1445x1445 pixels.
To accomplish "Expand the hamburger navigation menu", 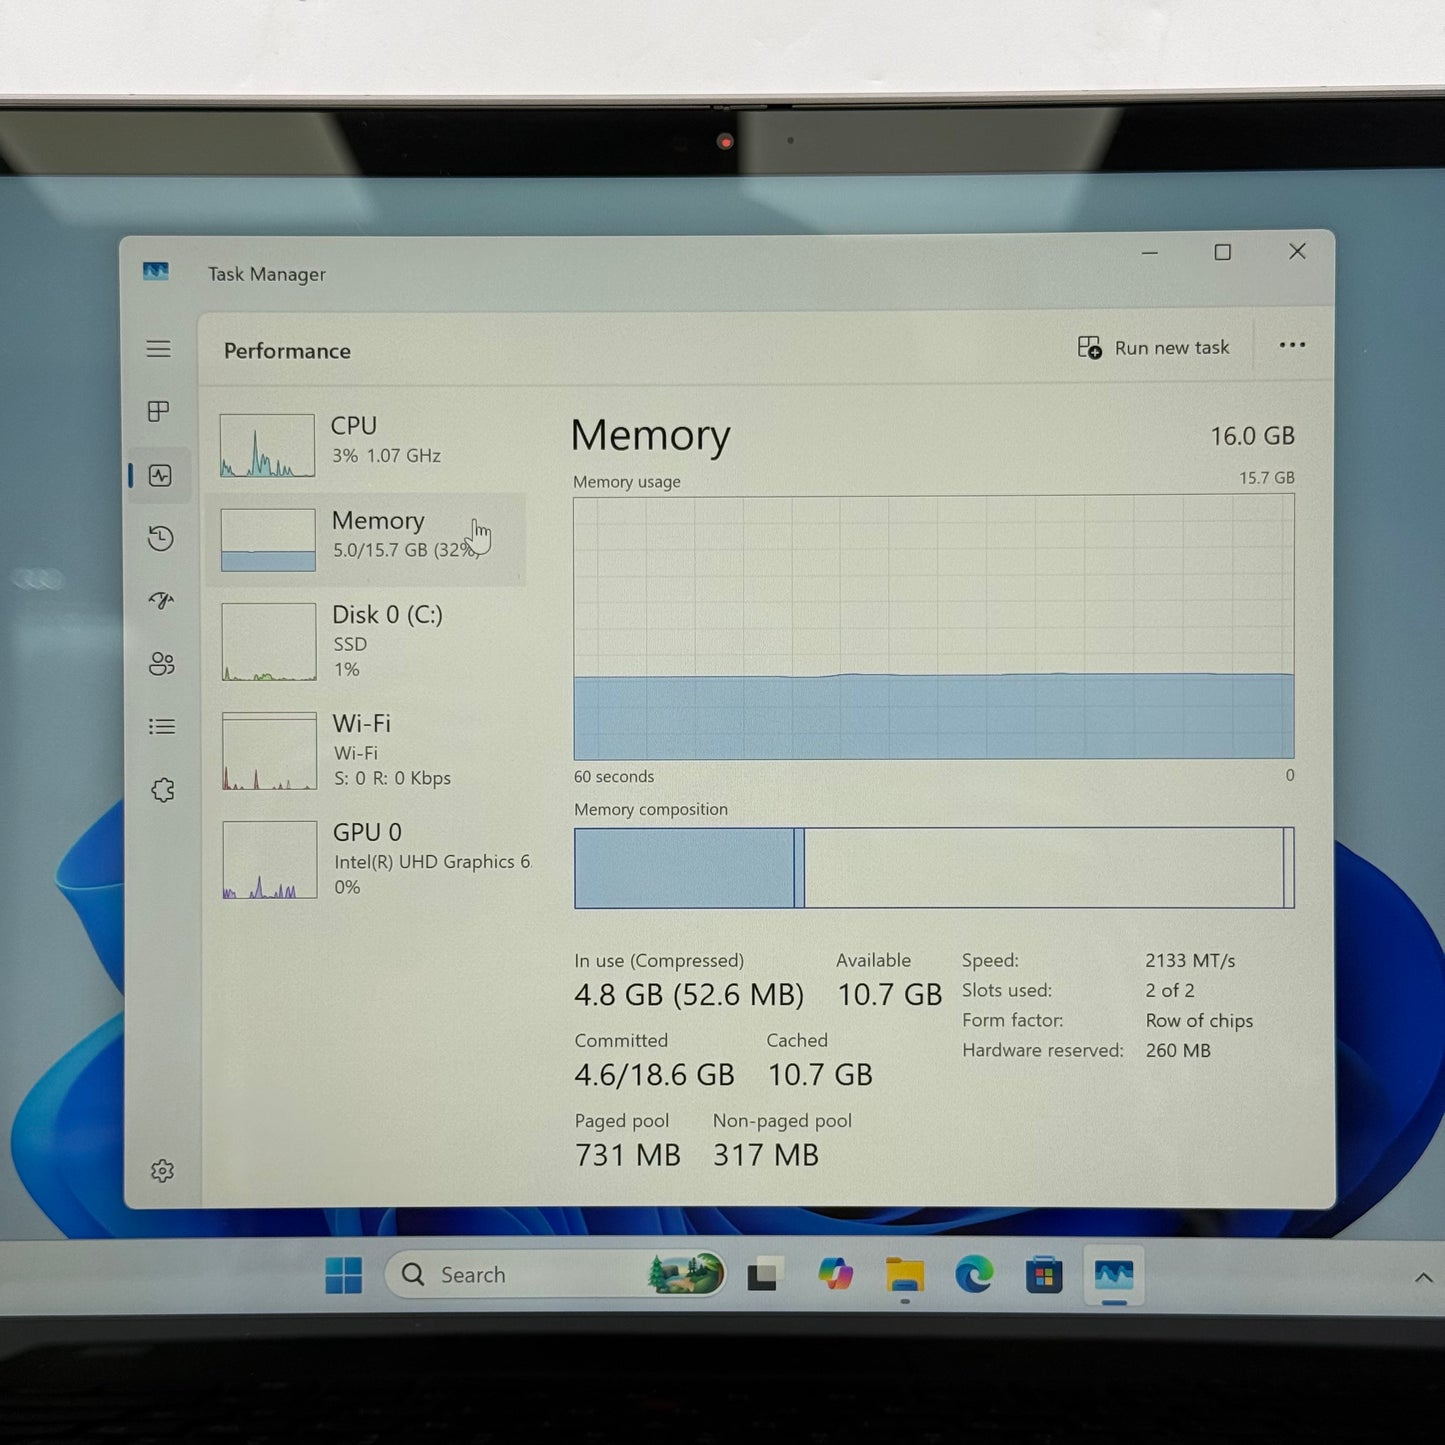I will point(158,349).
